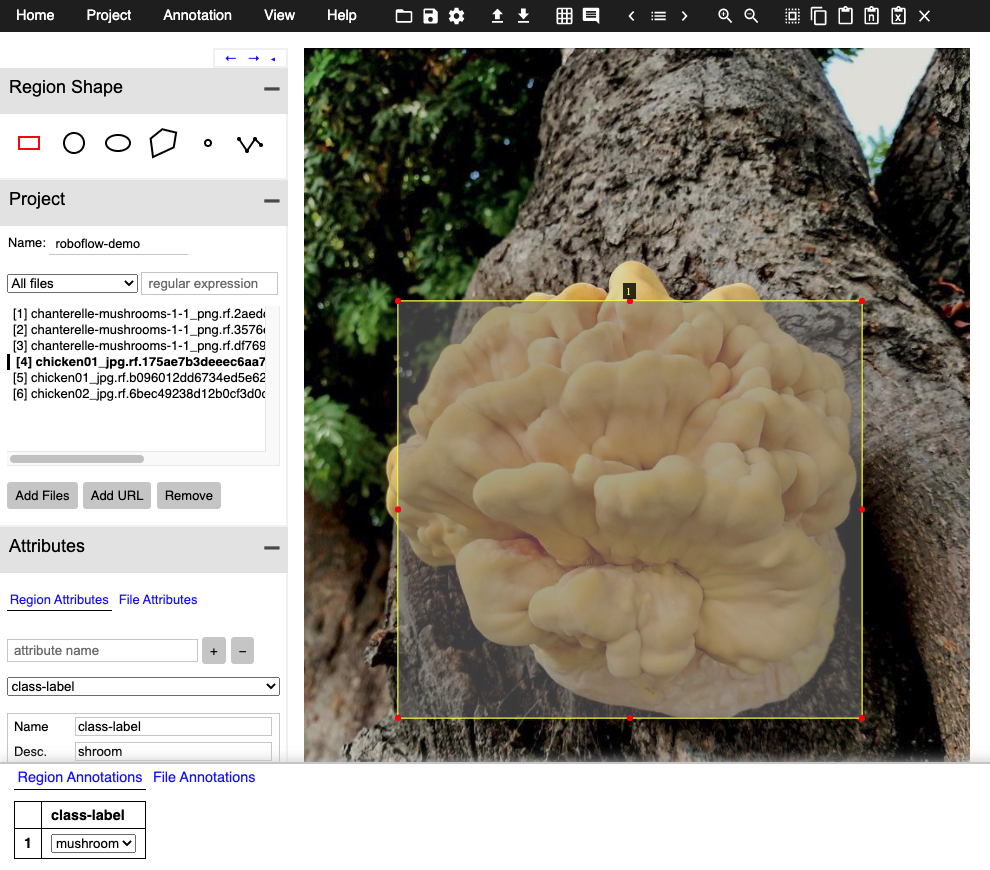The image size is (990, 870).
Task: Select the ellipse region shape tool
Action: tap(117, 143)
